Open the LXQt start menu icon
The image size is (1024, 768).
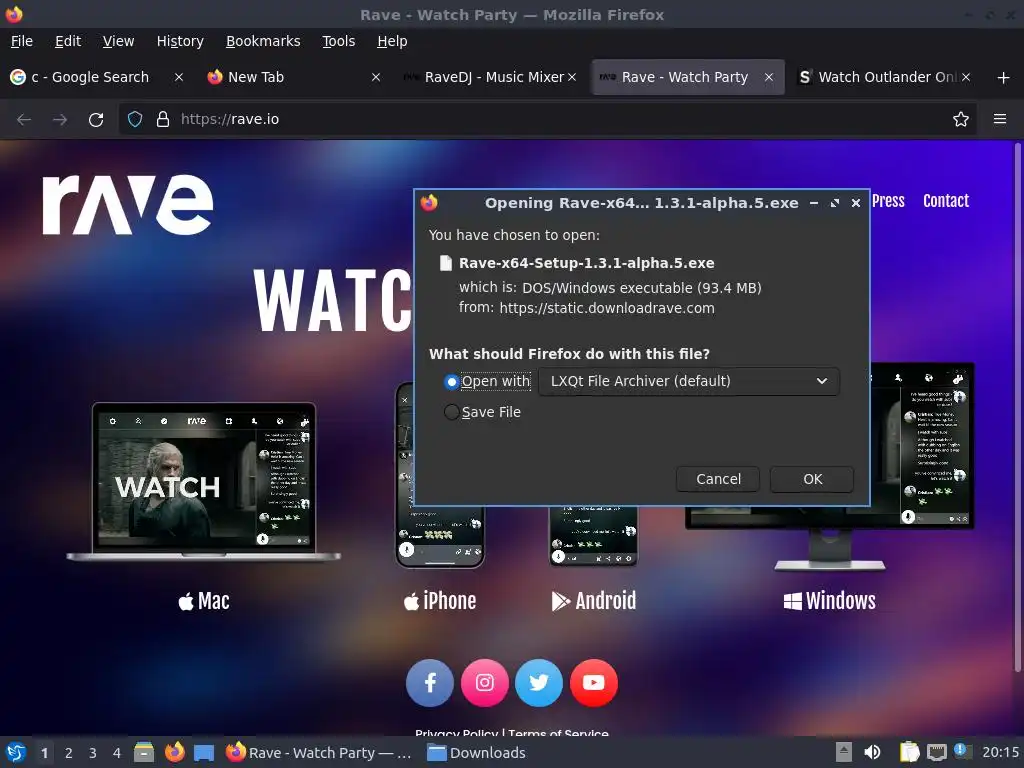point(16,752)
